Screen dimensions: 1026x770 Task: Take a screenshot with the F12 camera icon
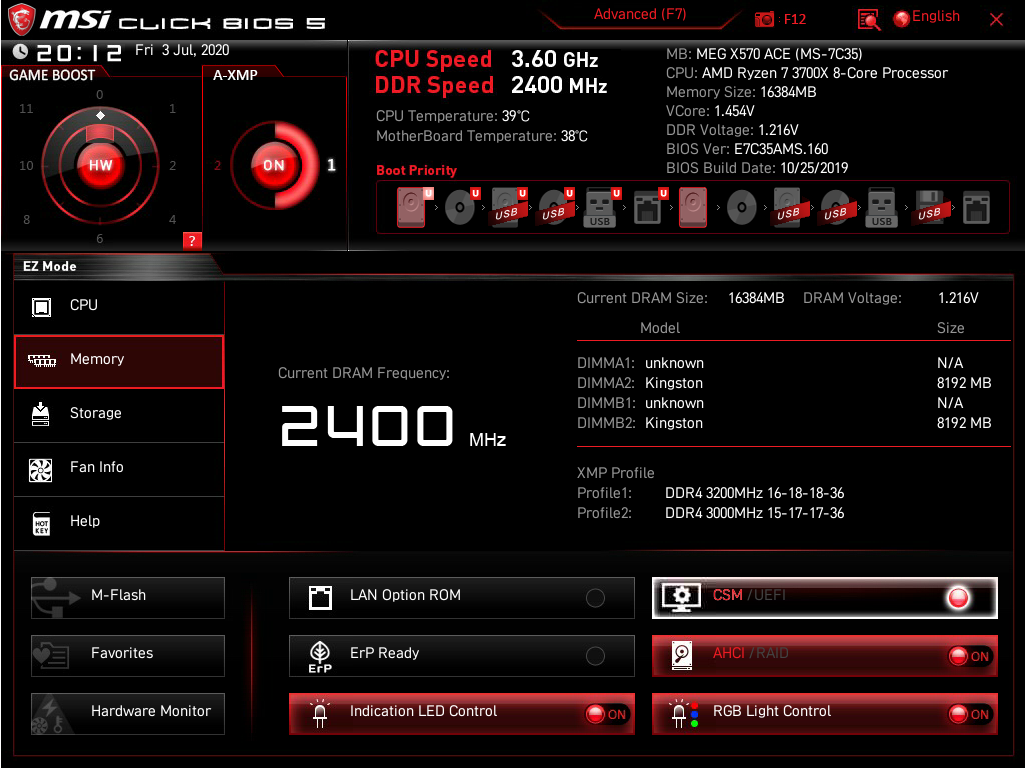coord(764,19)
